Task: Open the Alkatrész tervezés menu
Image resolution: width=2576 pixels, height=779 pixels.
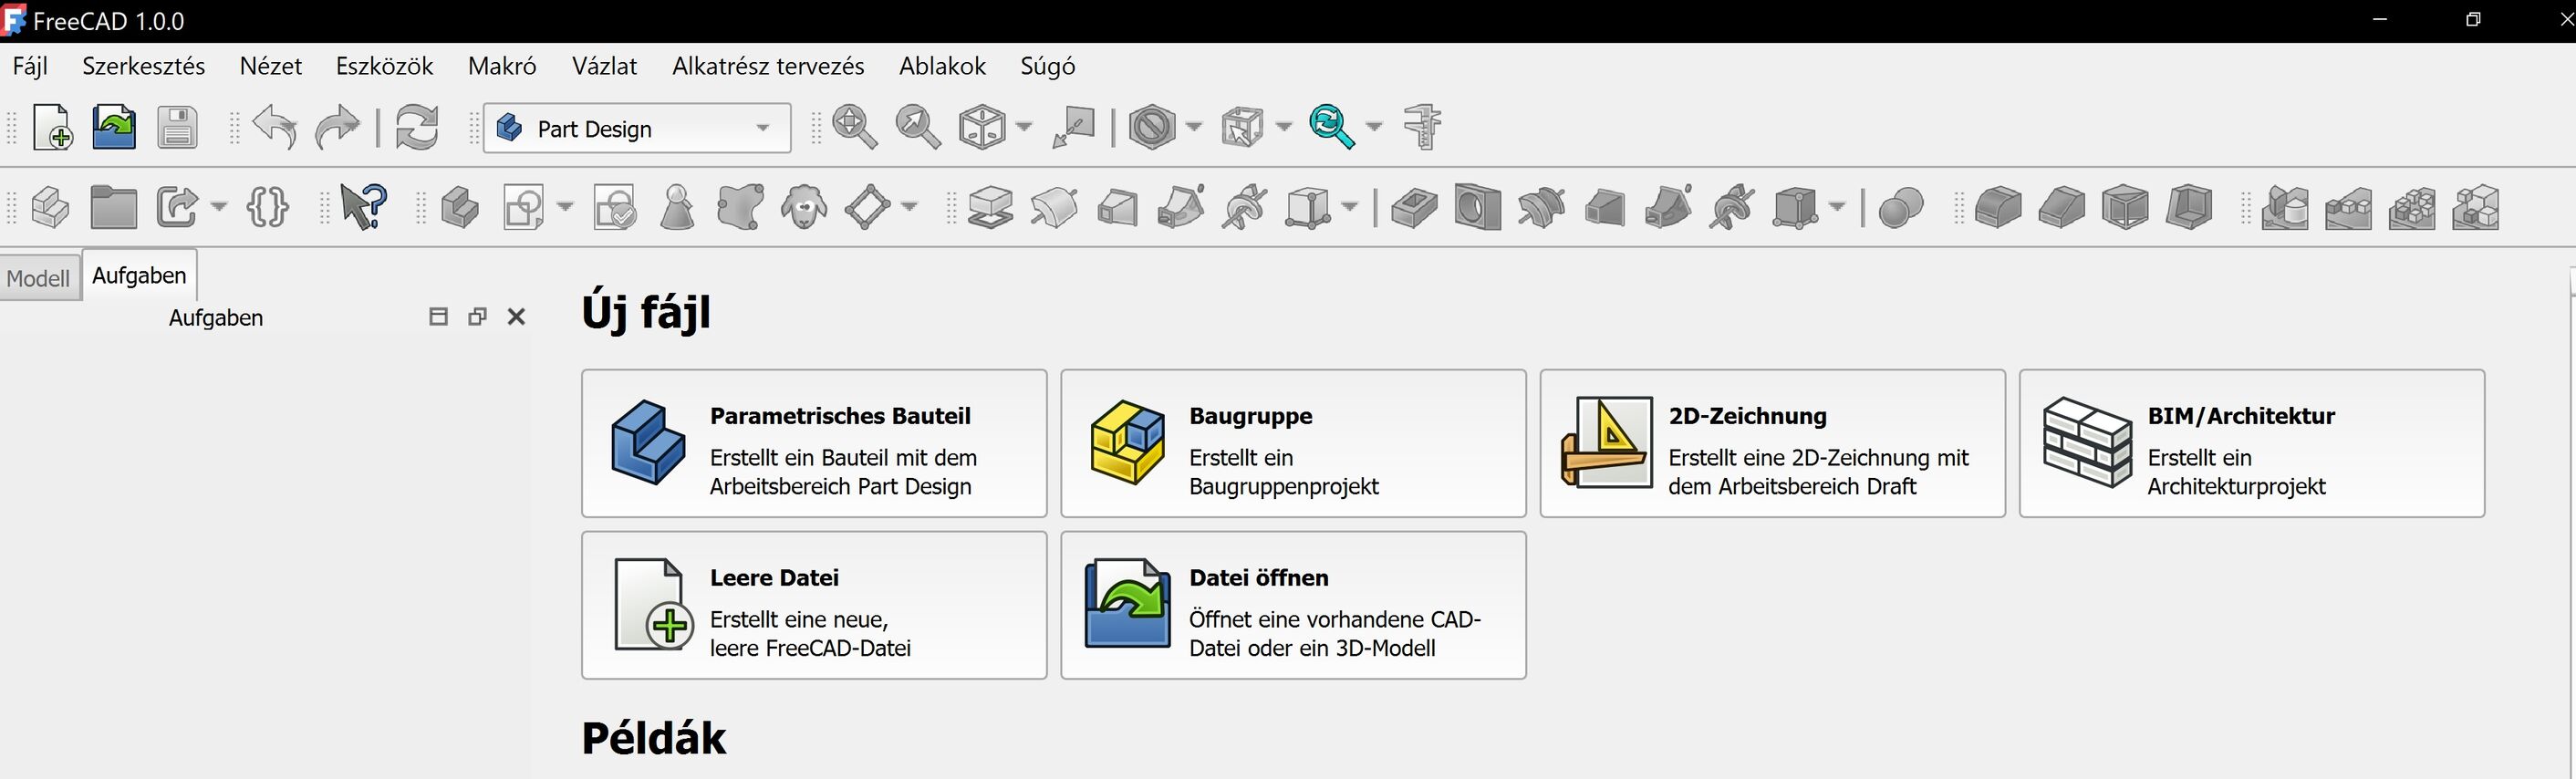Action: 768,66
